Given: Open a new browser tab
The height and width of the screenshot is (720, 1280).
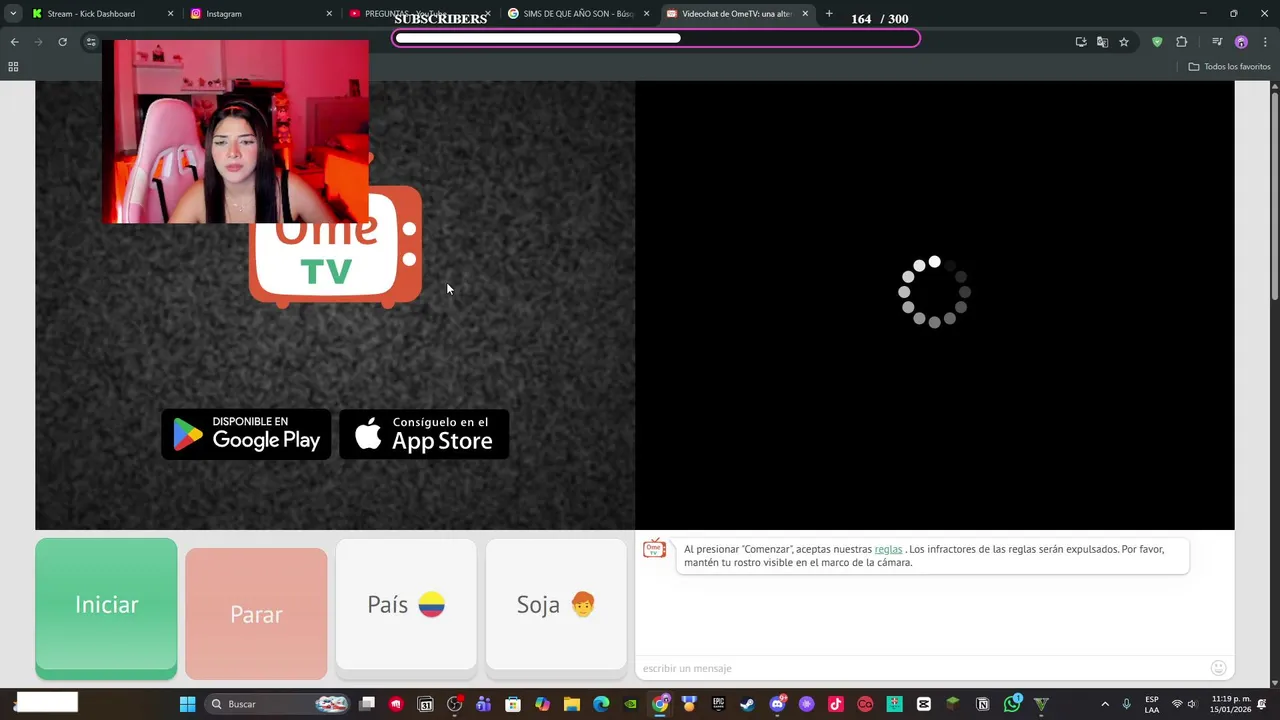Looking at the screenshot, I should click(x=829, y=14).
